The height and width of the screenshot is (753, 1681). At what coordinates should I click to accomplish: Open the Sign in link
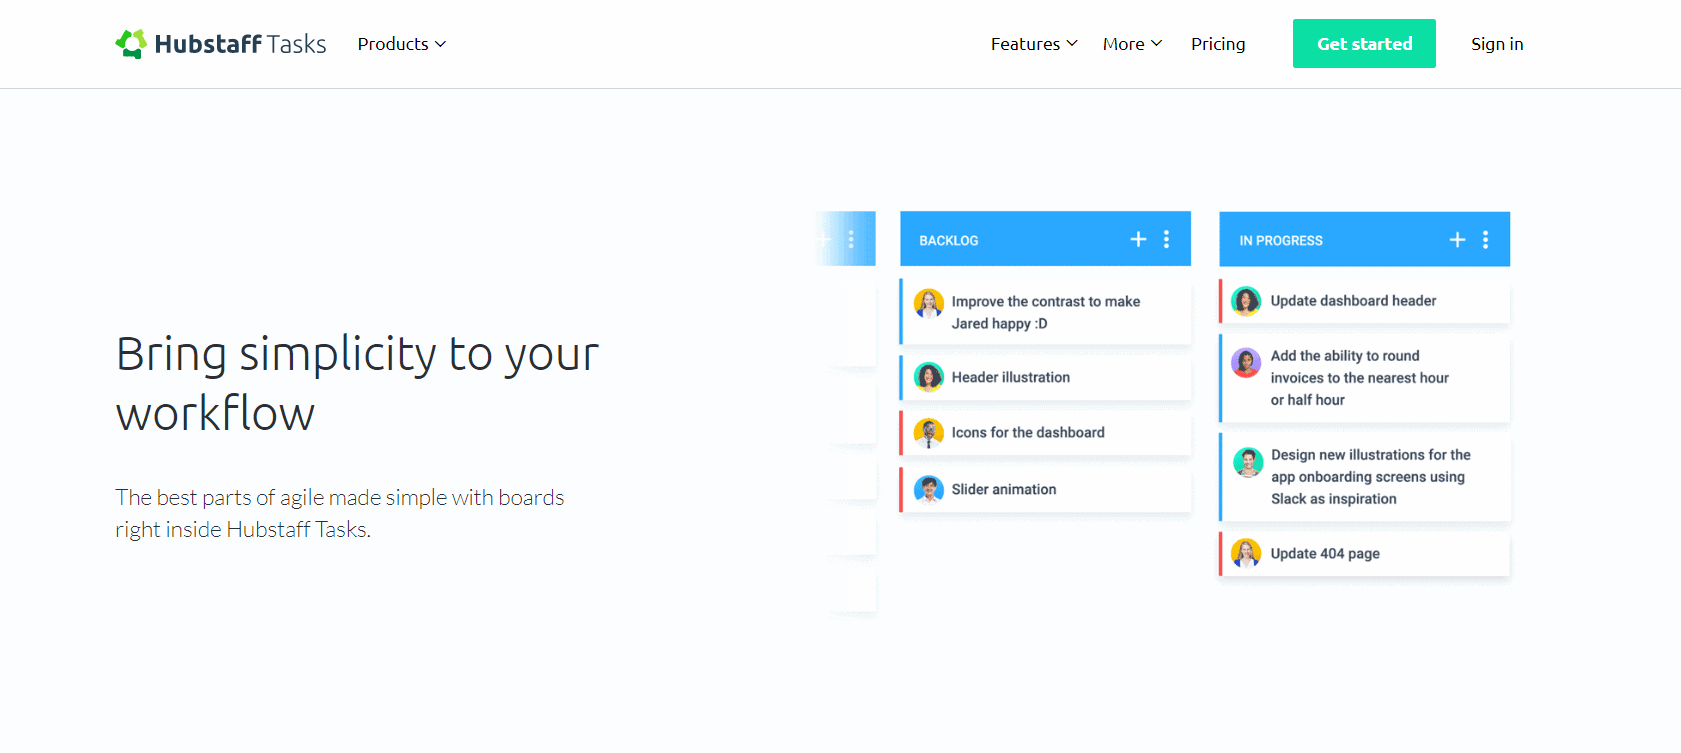click(1497, 44)
